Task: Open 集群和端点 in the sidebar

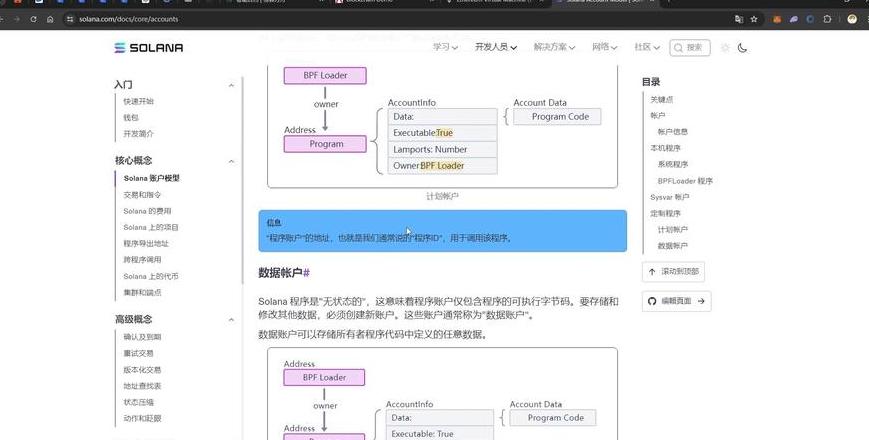Action: (142, 292)
